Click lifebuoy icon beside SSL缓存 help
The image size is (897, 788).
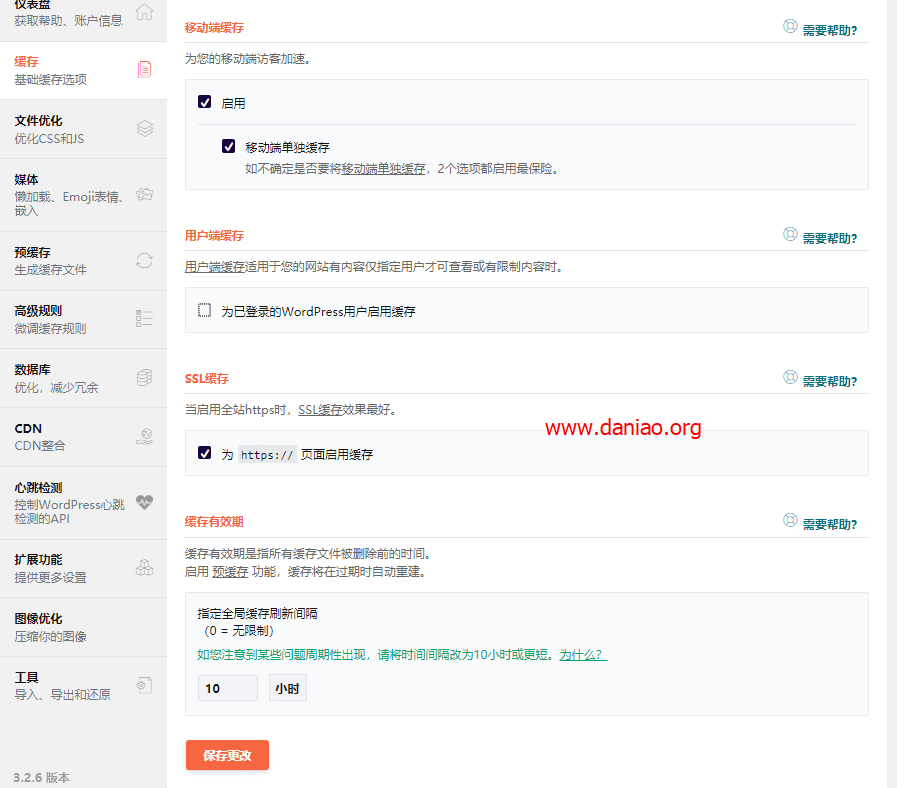coord(790,377)
